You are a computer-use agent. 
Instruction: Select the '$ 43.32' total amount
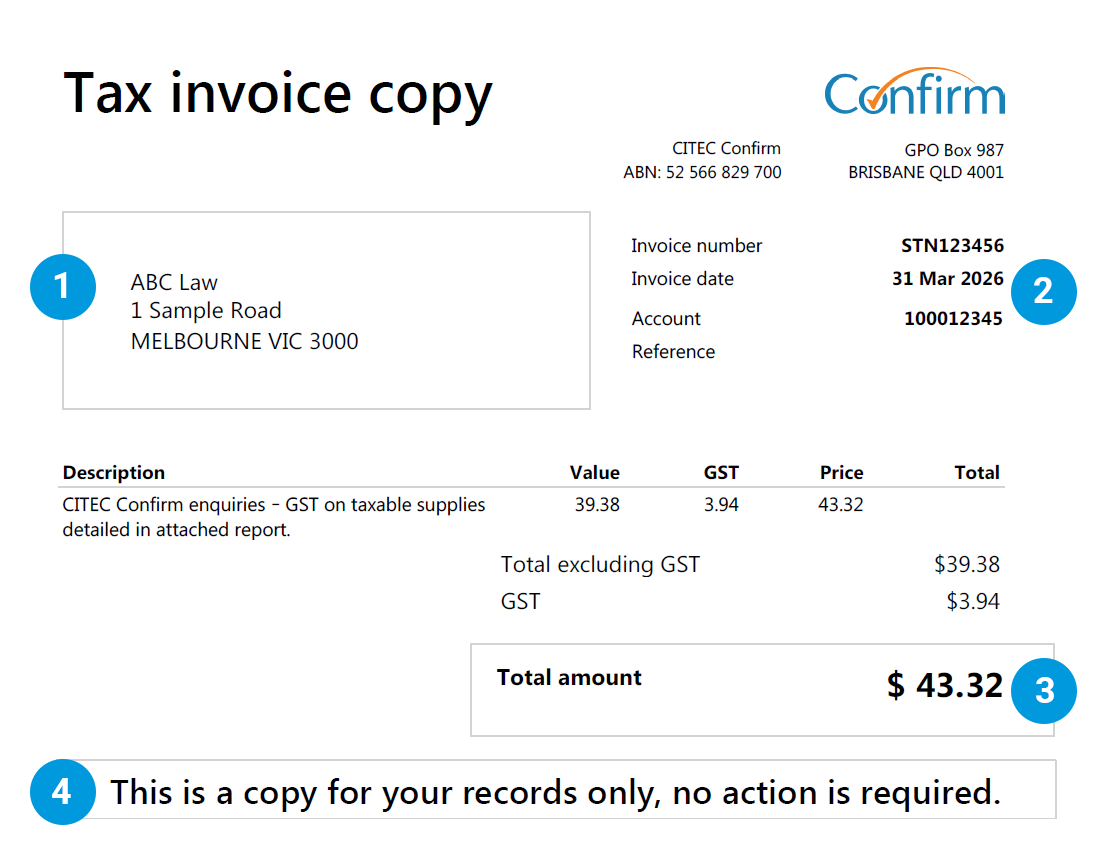click(x=945, y=686)
